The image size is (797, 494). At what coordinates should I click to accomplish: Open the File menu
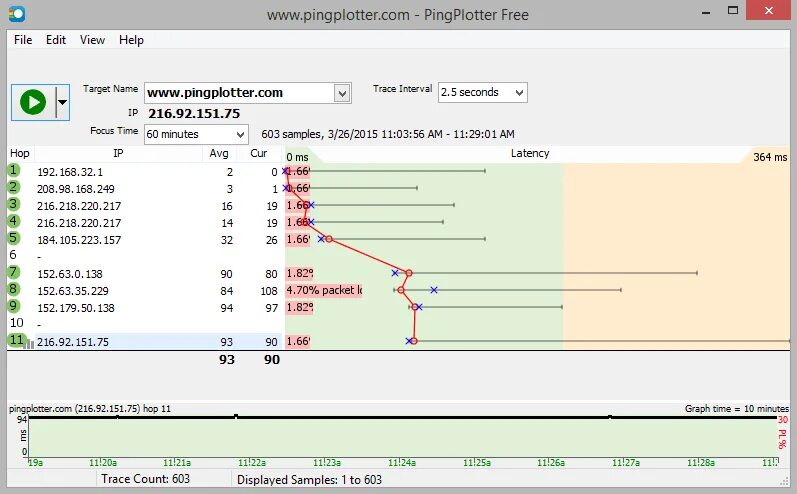[x=23, y=40]
